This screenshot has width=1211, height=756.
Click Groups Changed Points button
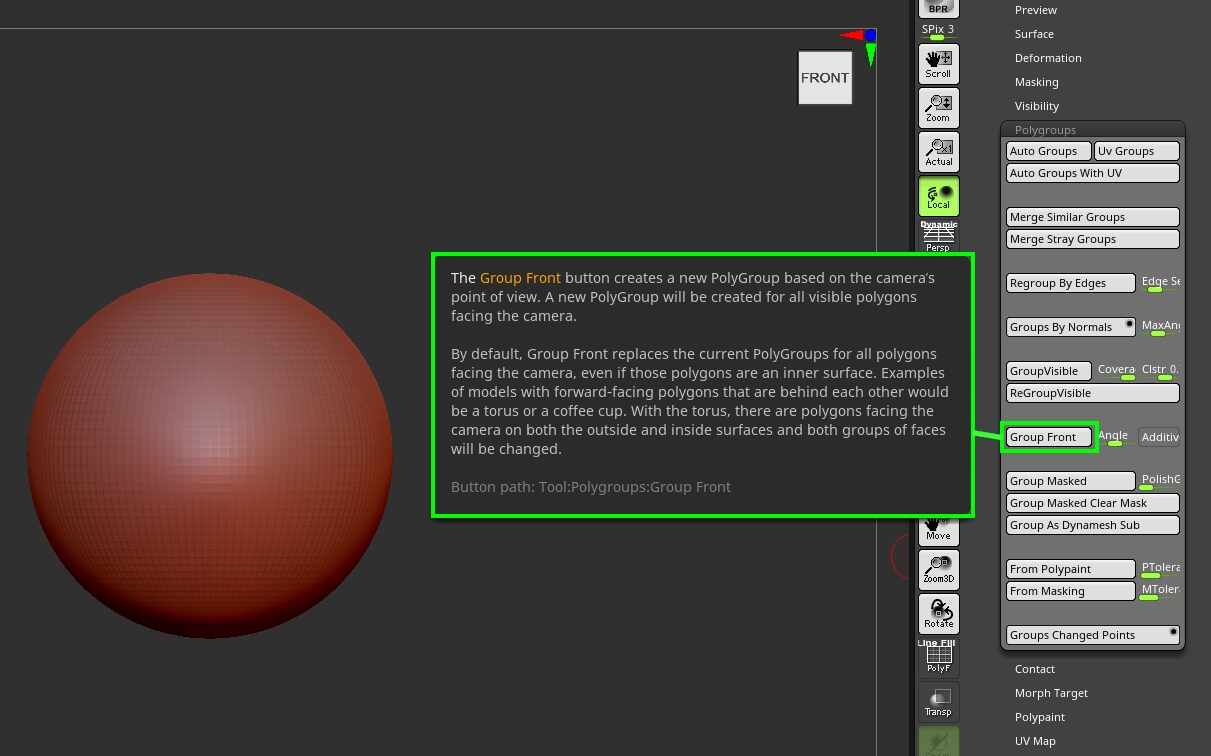click(1093, 635)
